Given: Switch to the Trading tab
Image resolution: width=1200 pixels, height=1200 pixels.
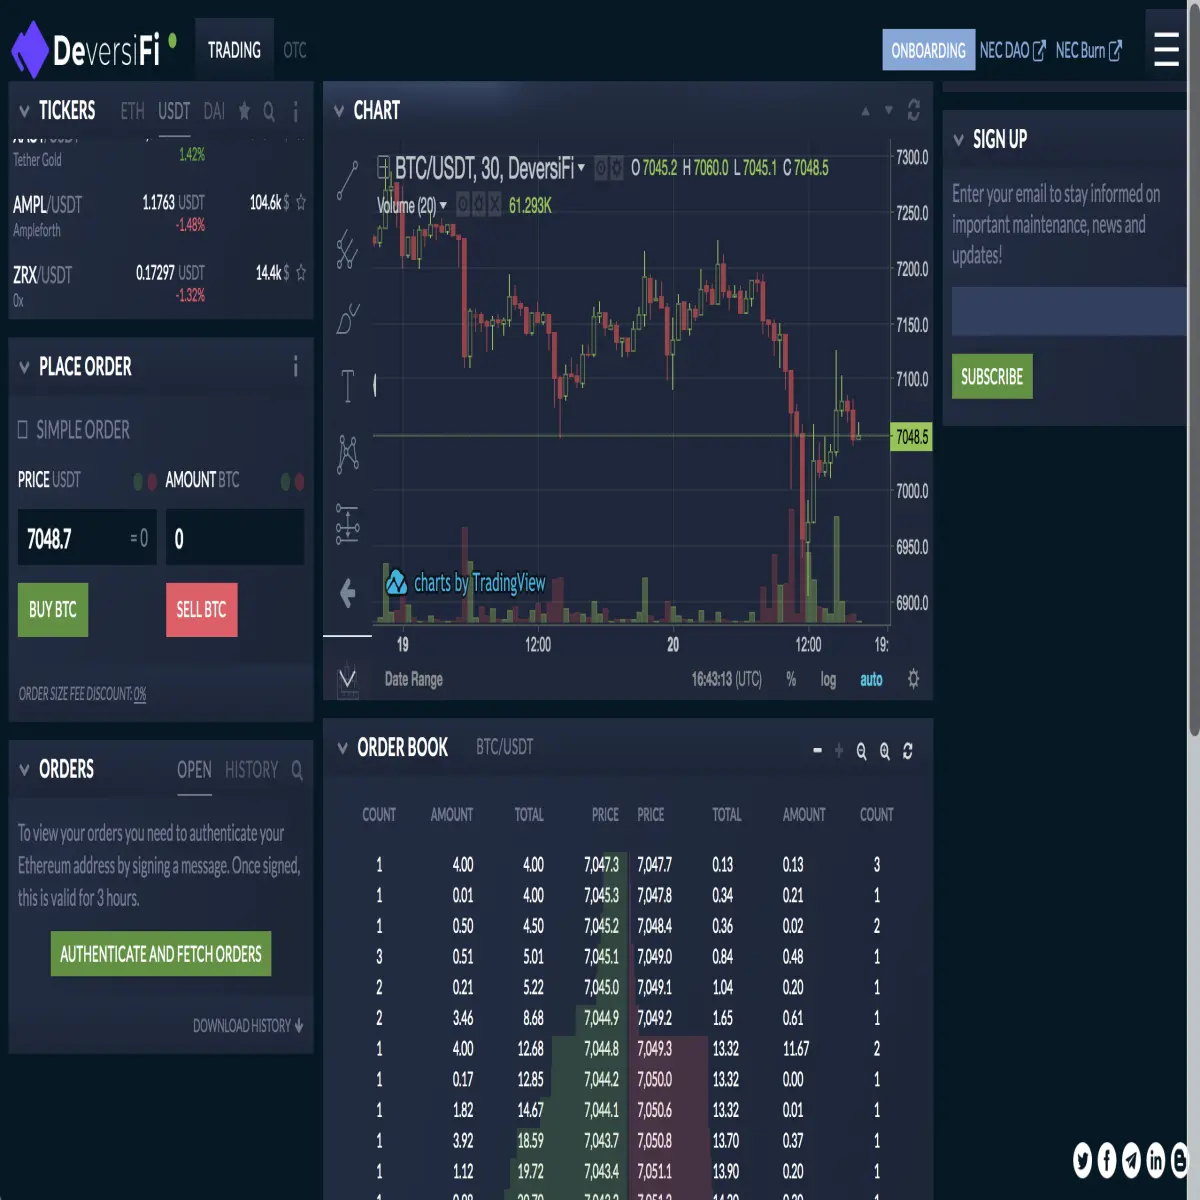Looking at the screenshot, I should pyautogui.click(x=234, y=50).
